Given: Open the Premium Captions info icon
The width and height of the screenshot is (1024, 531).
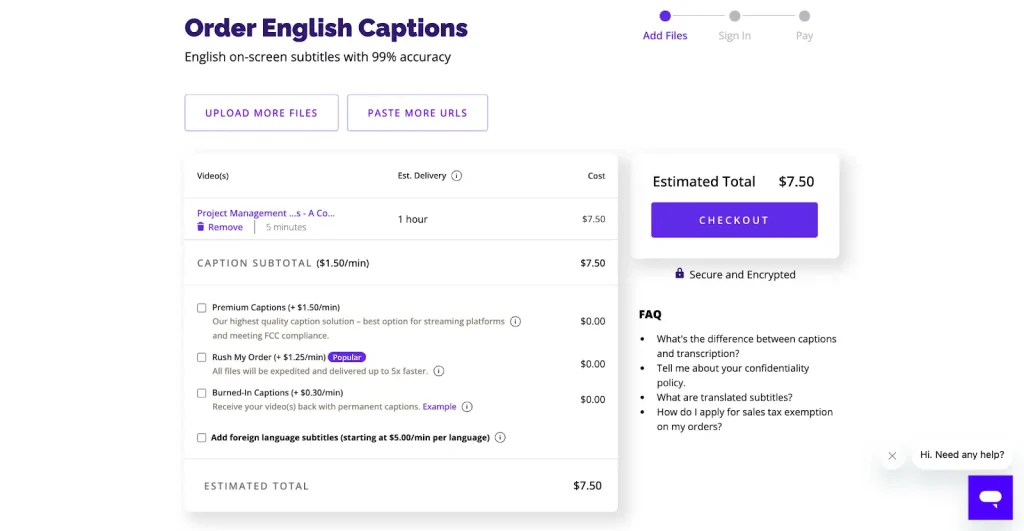Looking at the screenshot, I should point(516,322).
